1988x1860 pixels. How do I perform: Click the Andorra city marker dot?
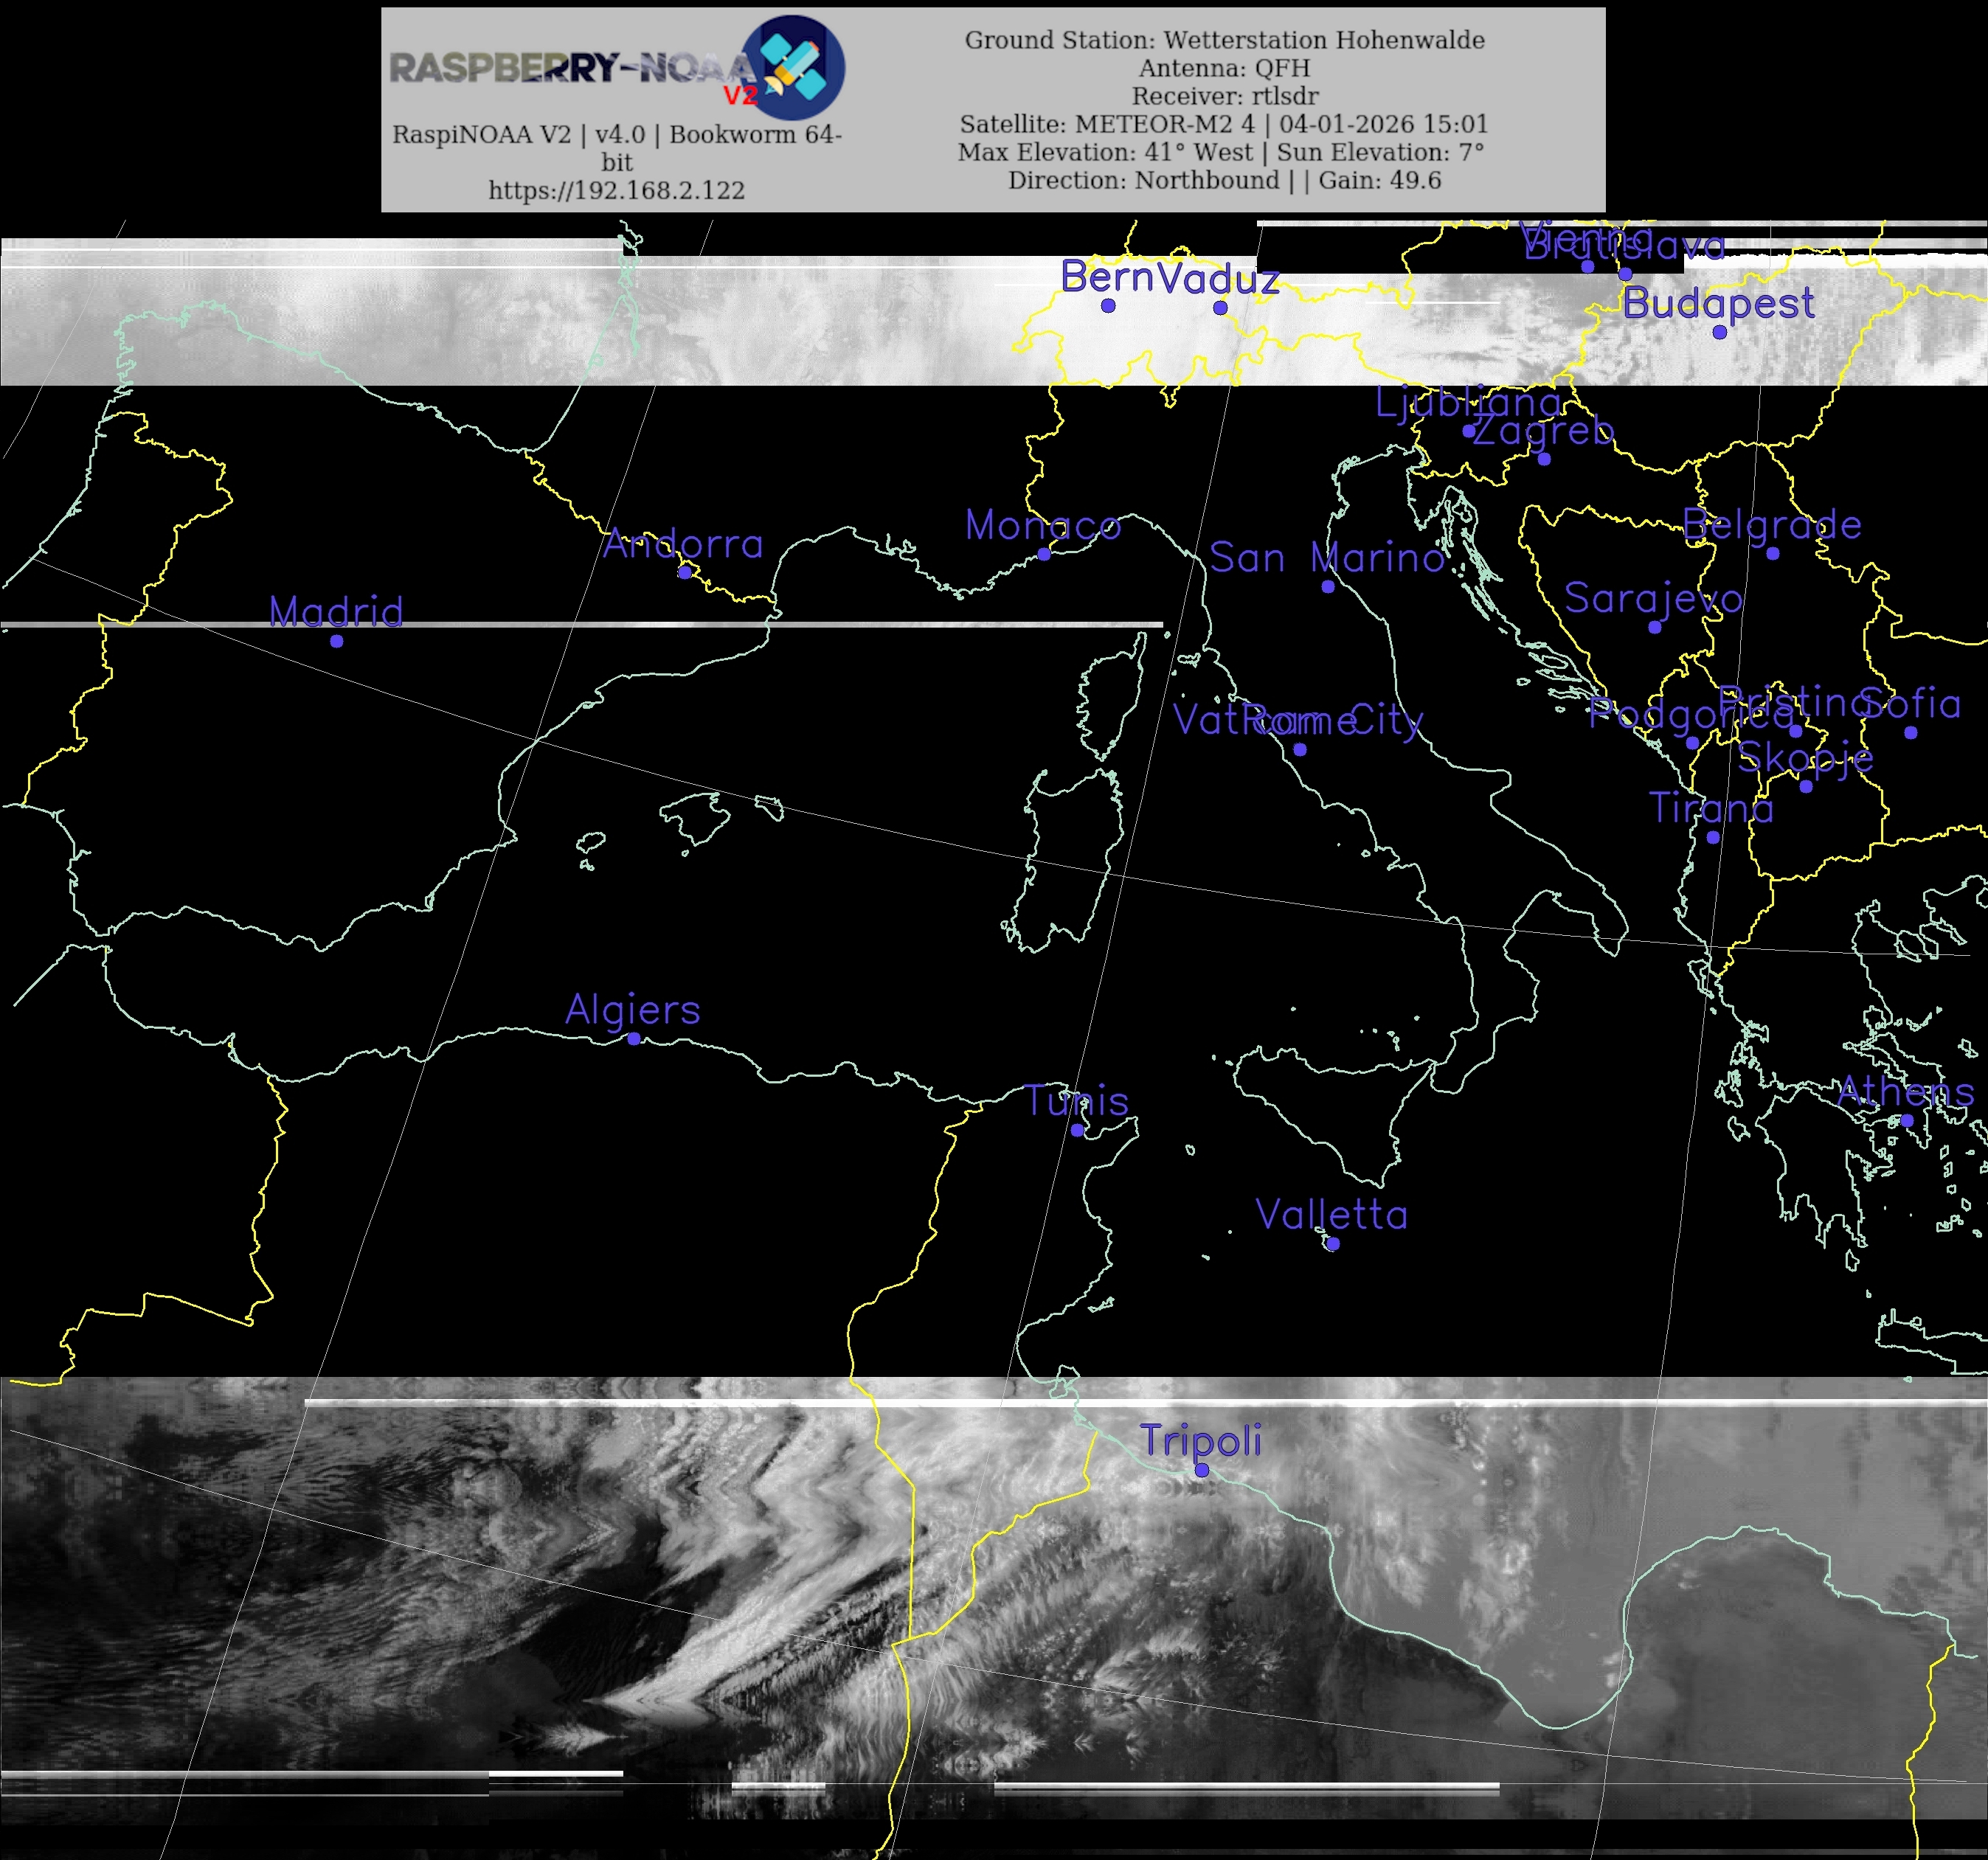pyautogui.click(x=685, y=572)
